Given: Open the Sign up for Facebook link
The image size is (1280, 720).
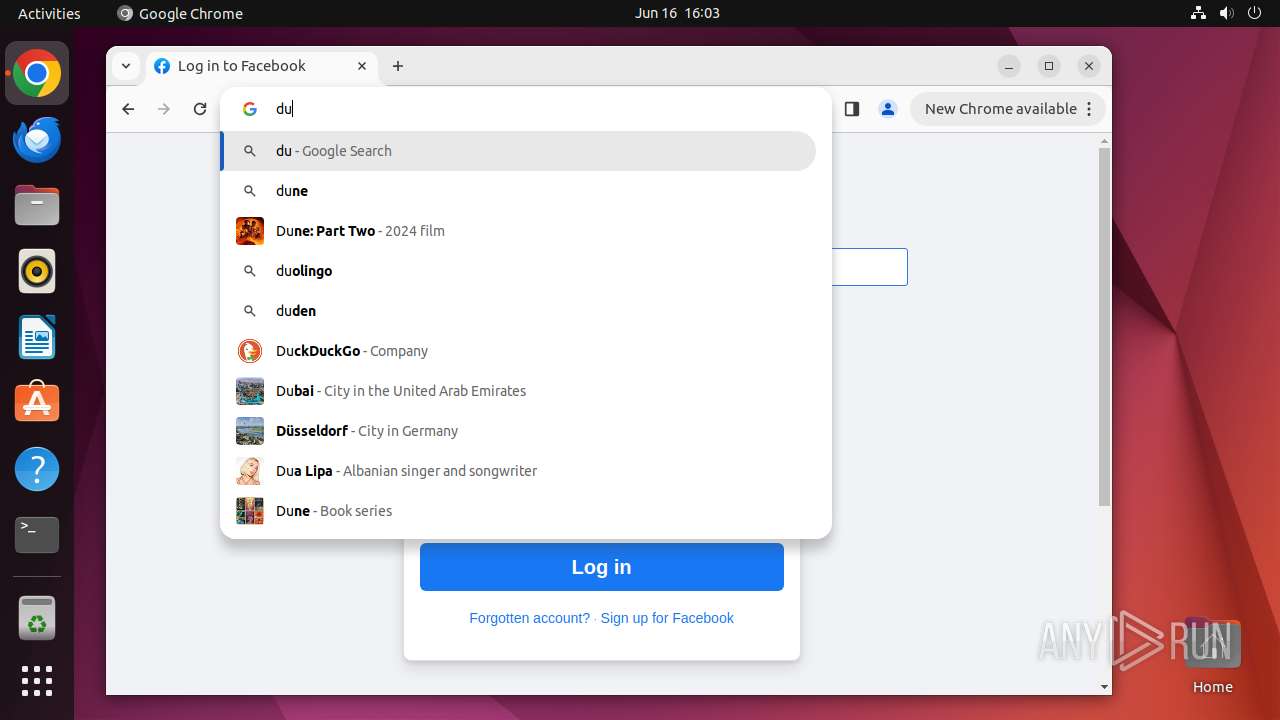Looking at the screenshot, I should point(667,618).
